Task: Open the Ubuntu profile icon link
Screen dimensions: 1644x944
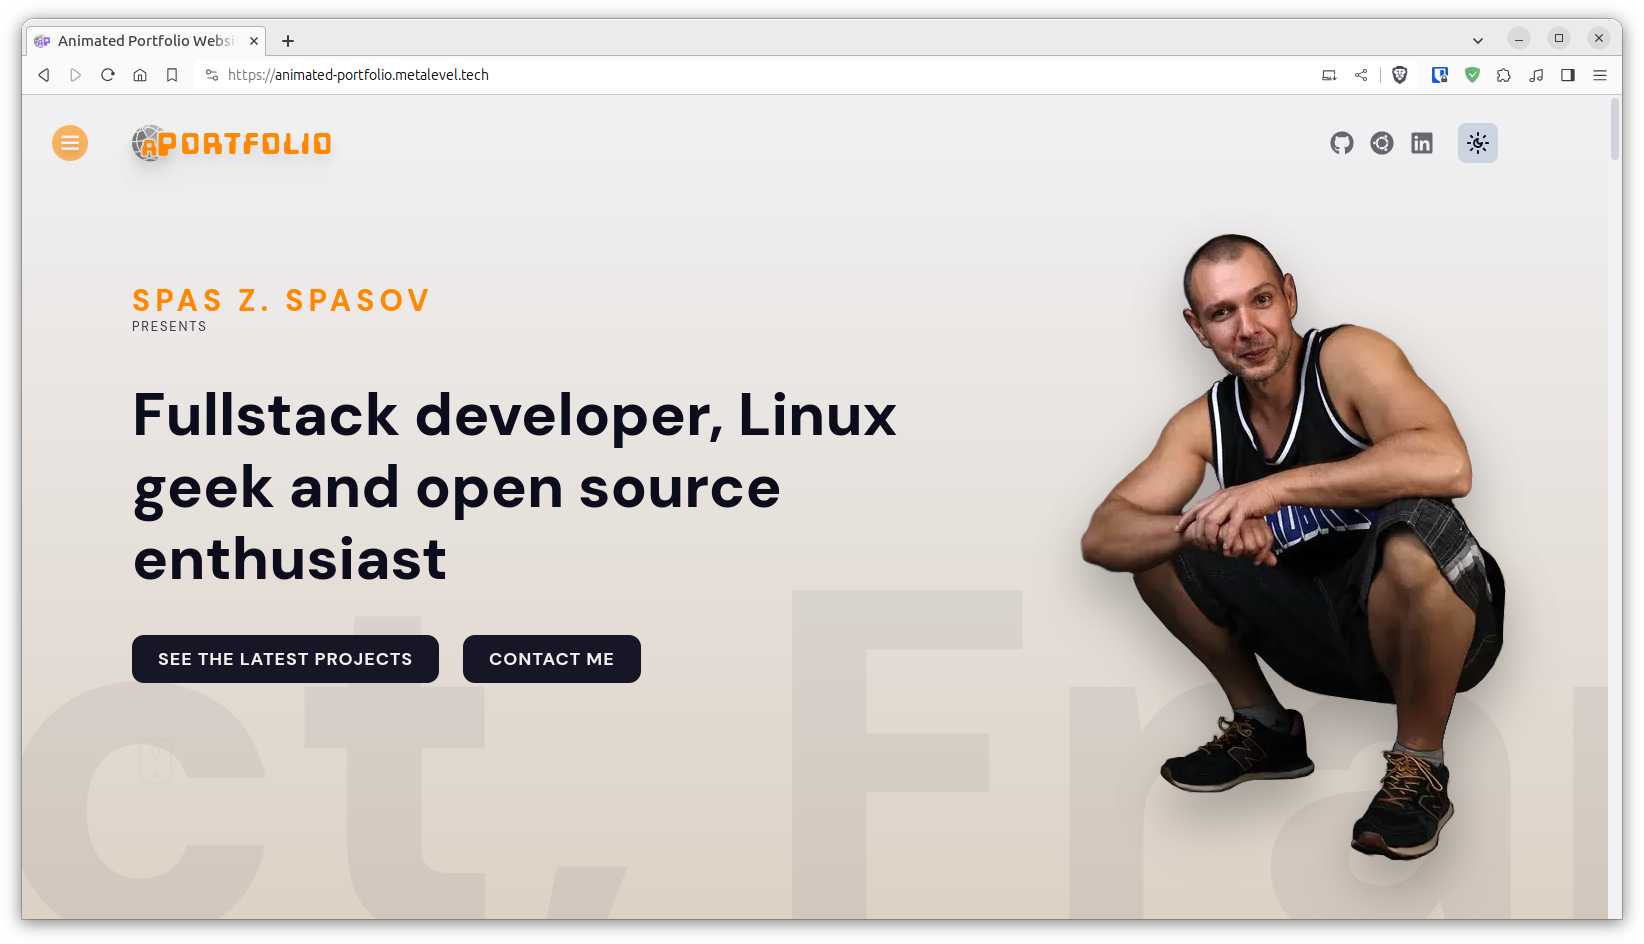Action: 1382,143
